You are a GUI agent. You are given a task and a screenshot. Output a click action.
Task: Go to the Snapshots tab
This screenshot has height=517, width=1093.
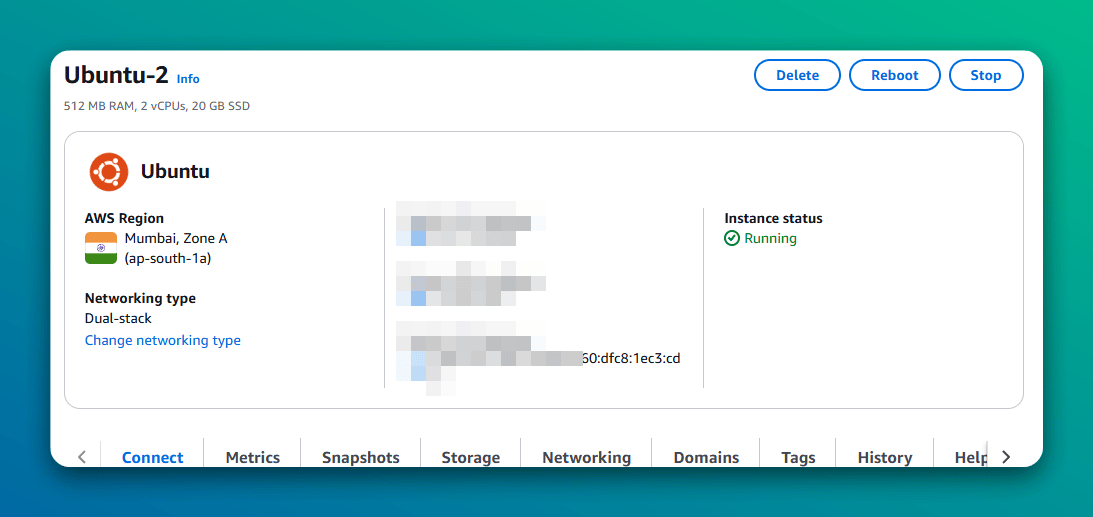coord(360,457)
